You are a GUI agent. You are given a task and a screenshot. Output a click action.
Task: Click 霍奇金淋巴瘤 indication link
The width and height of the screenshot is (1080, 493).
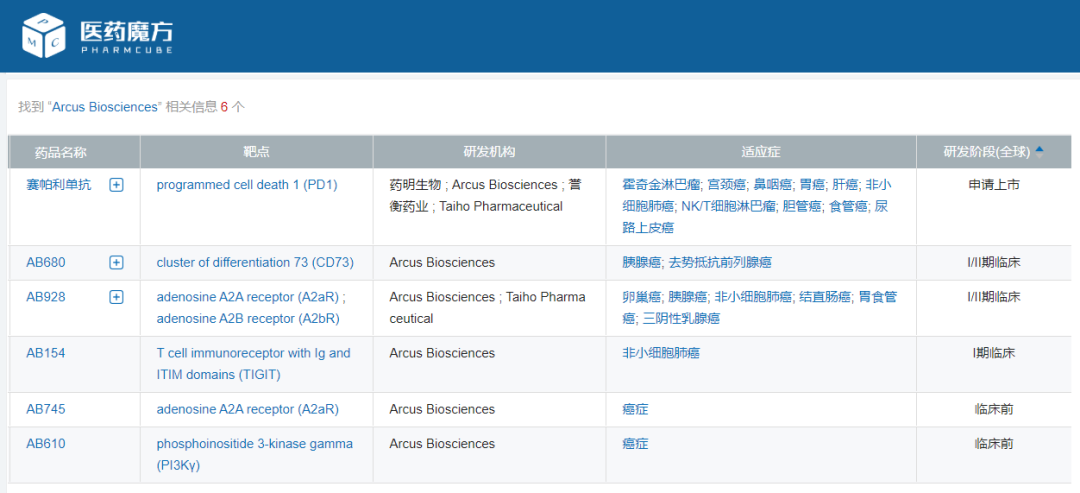662,185
